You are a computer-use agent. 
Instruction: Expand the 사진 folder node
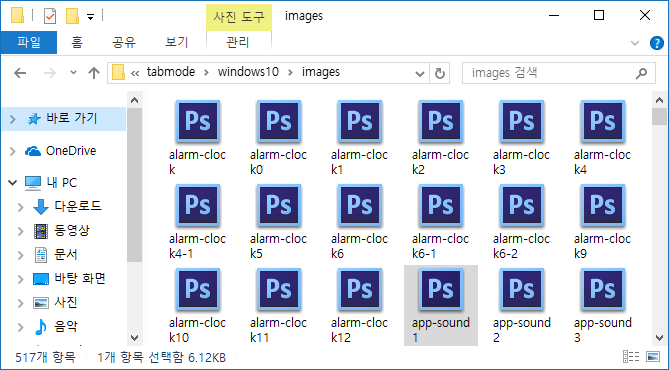[20, 303]
